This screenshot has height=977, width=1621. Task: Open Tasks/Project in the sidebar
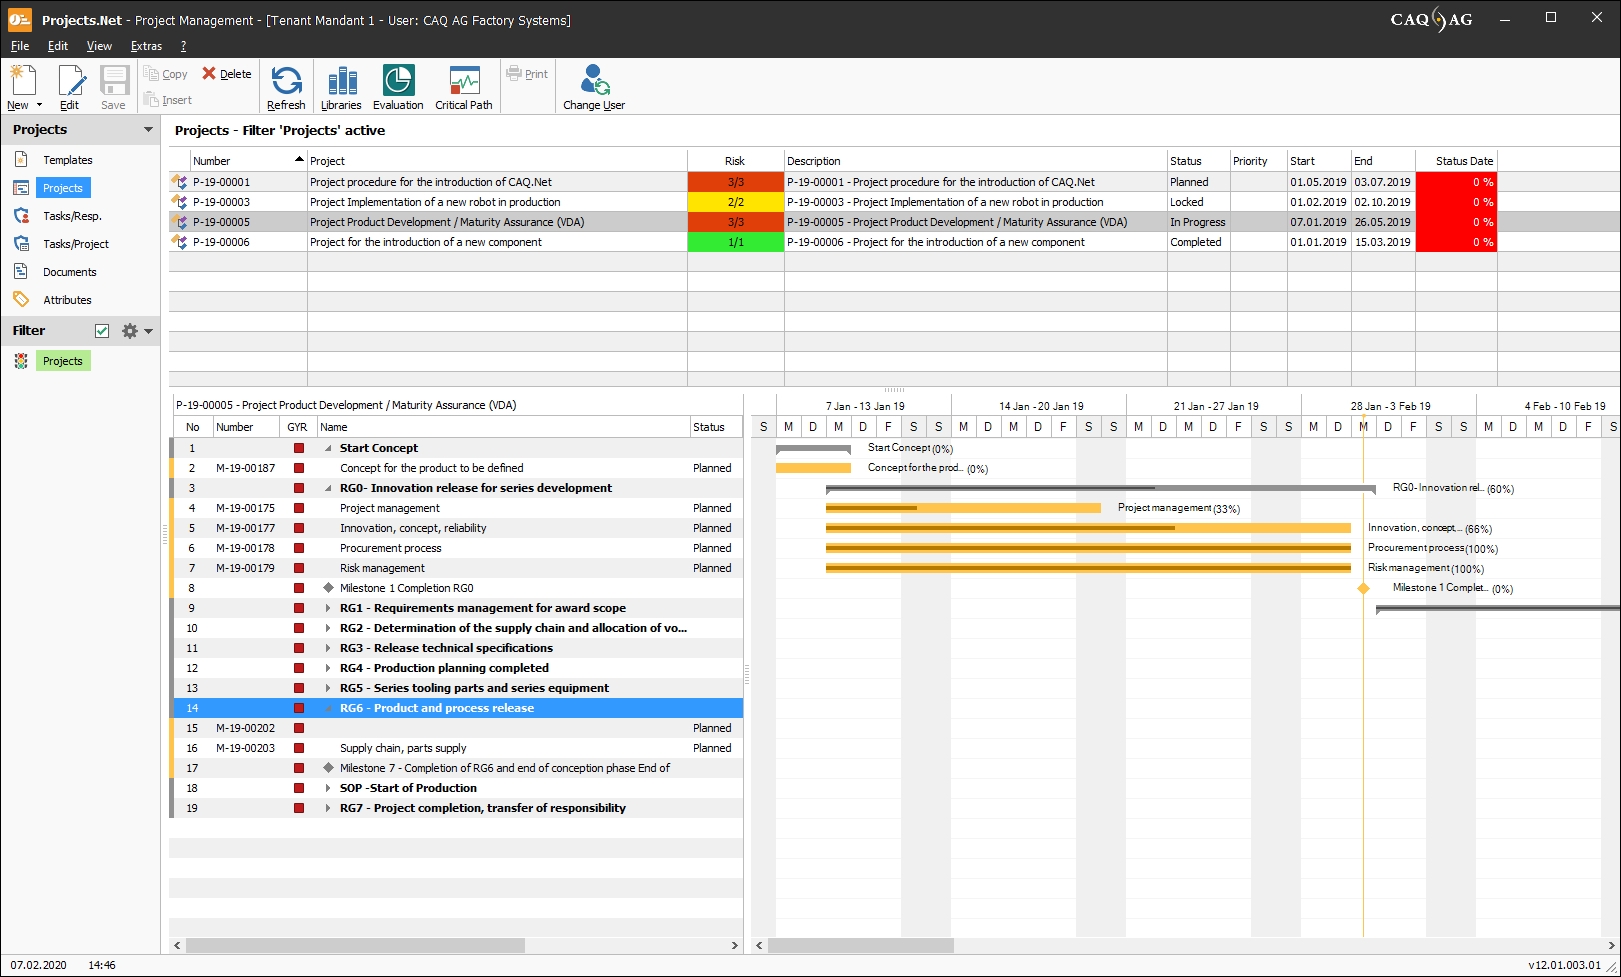point(76,244)
